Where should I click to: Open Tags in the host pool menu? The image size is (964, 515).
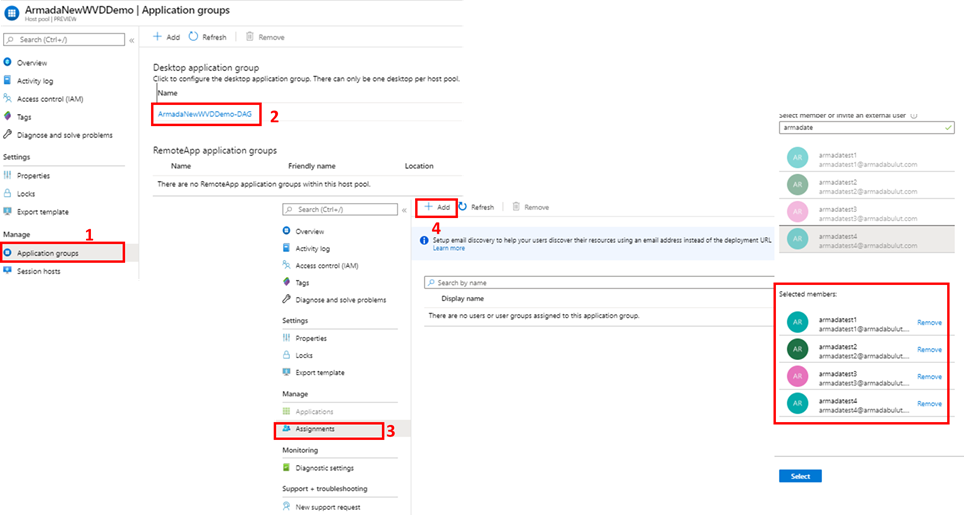(24, 117)
